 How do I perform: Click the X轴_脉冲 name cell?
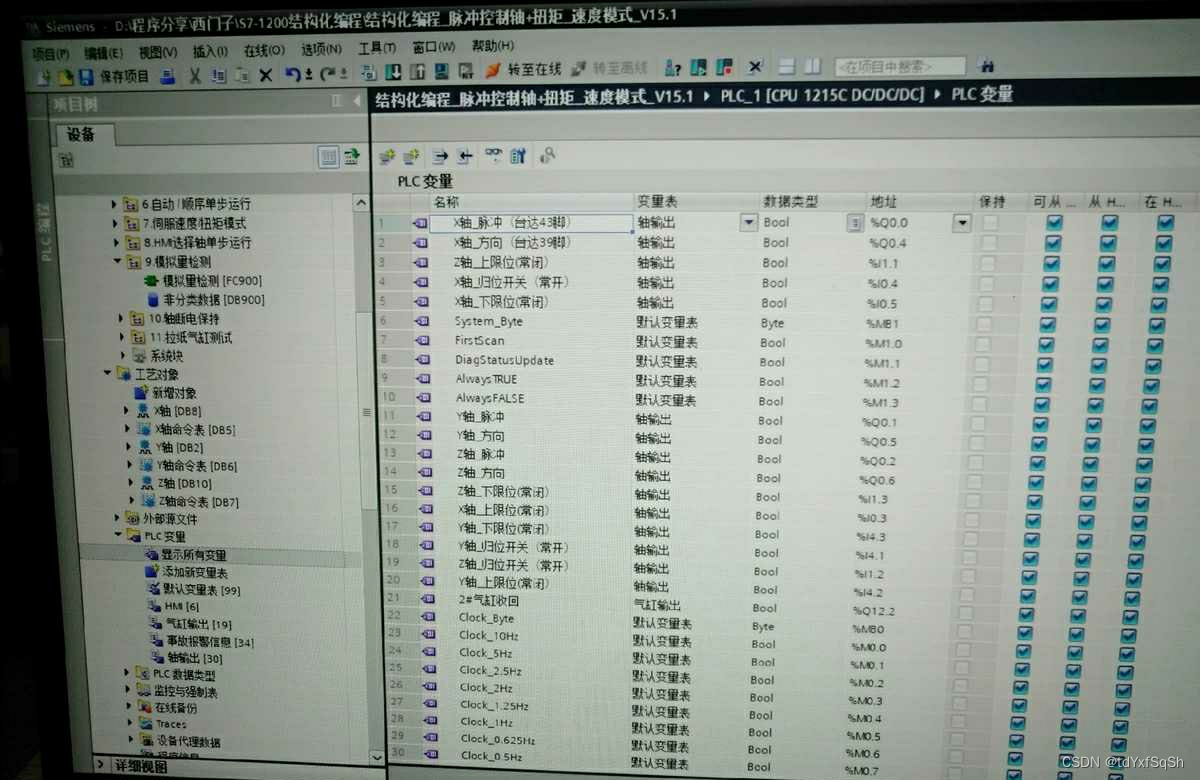(531, 223)
